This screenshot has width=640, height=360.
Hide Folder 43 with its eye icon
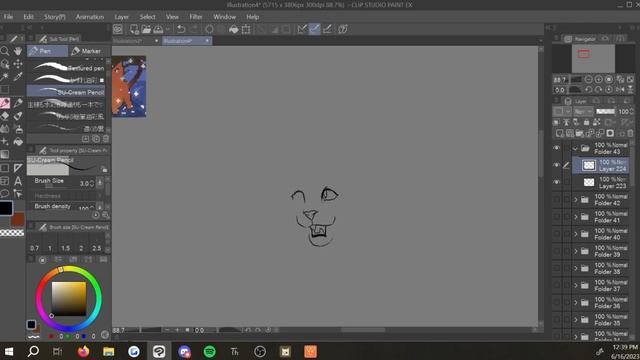[x=556, y=148]
